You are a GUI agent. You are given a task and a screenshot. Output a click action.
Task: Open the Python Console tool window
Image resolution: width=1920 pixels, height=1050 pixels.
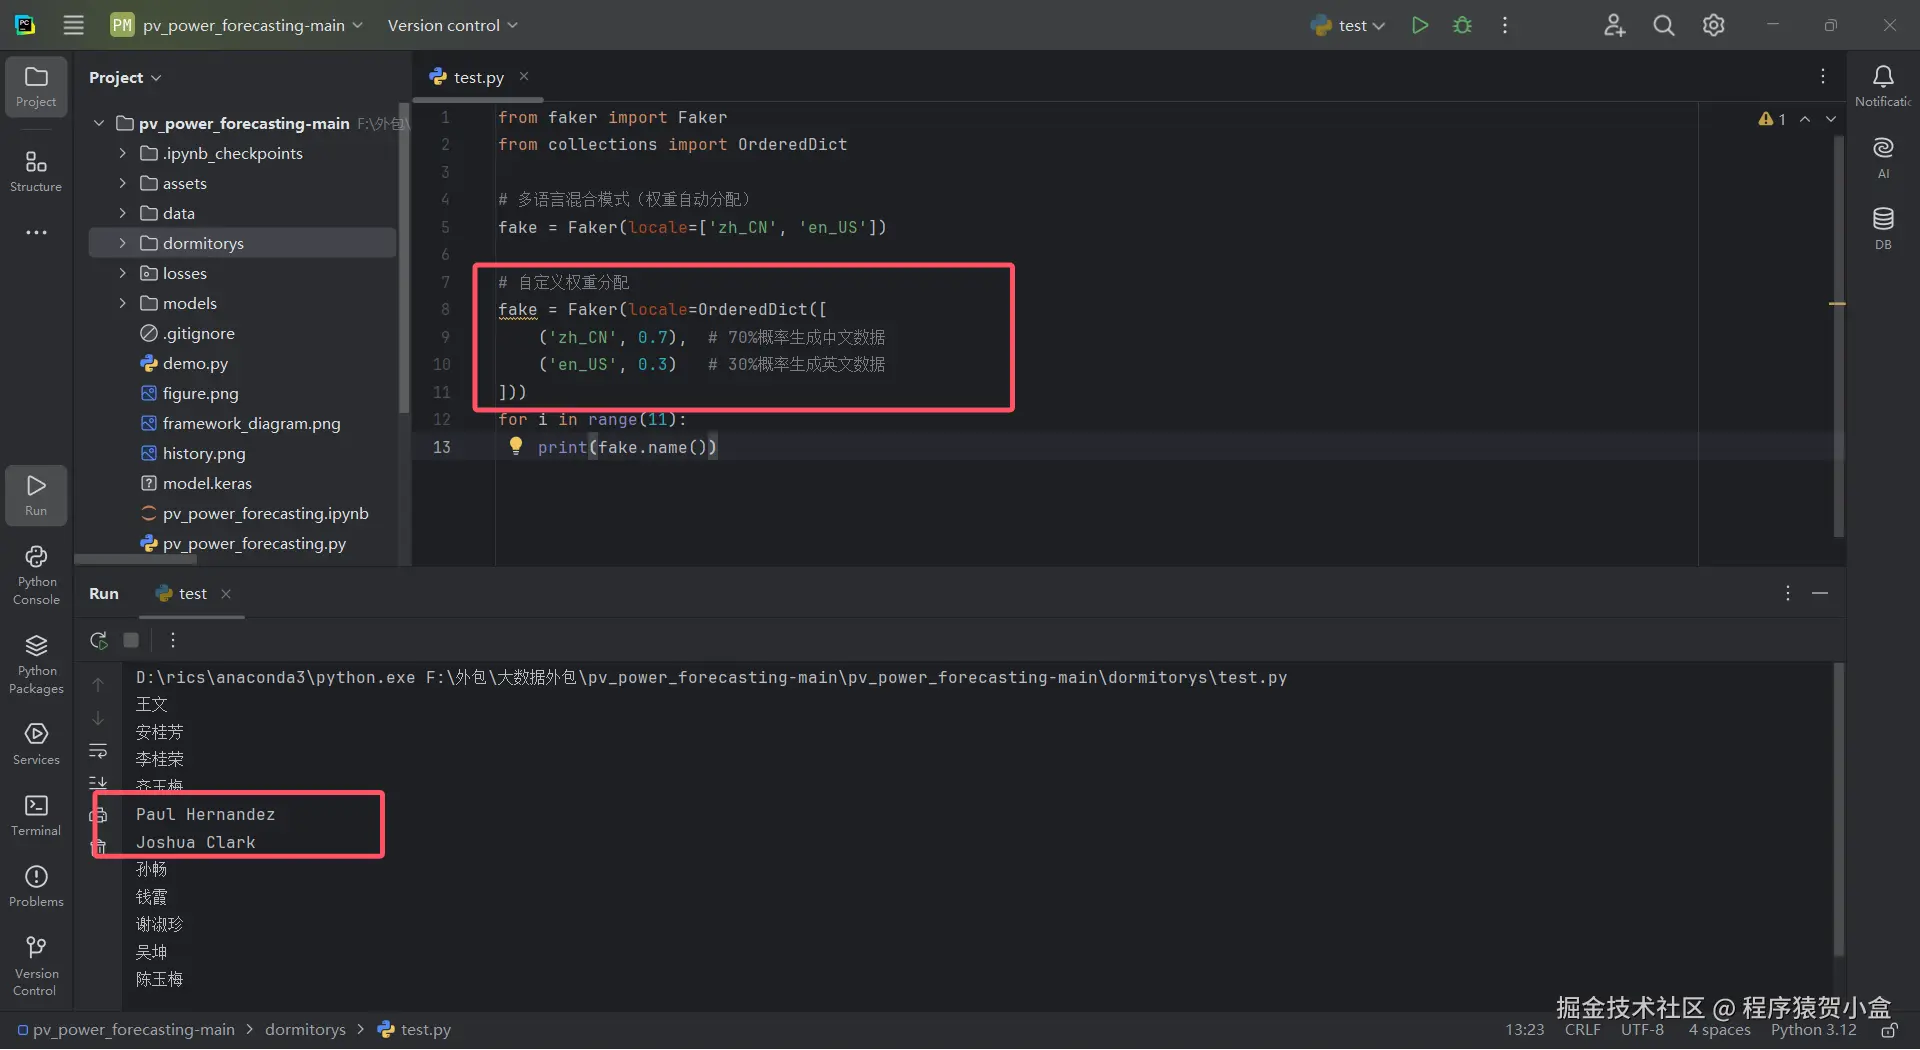click(x=36, y=575)
